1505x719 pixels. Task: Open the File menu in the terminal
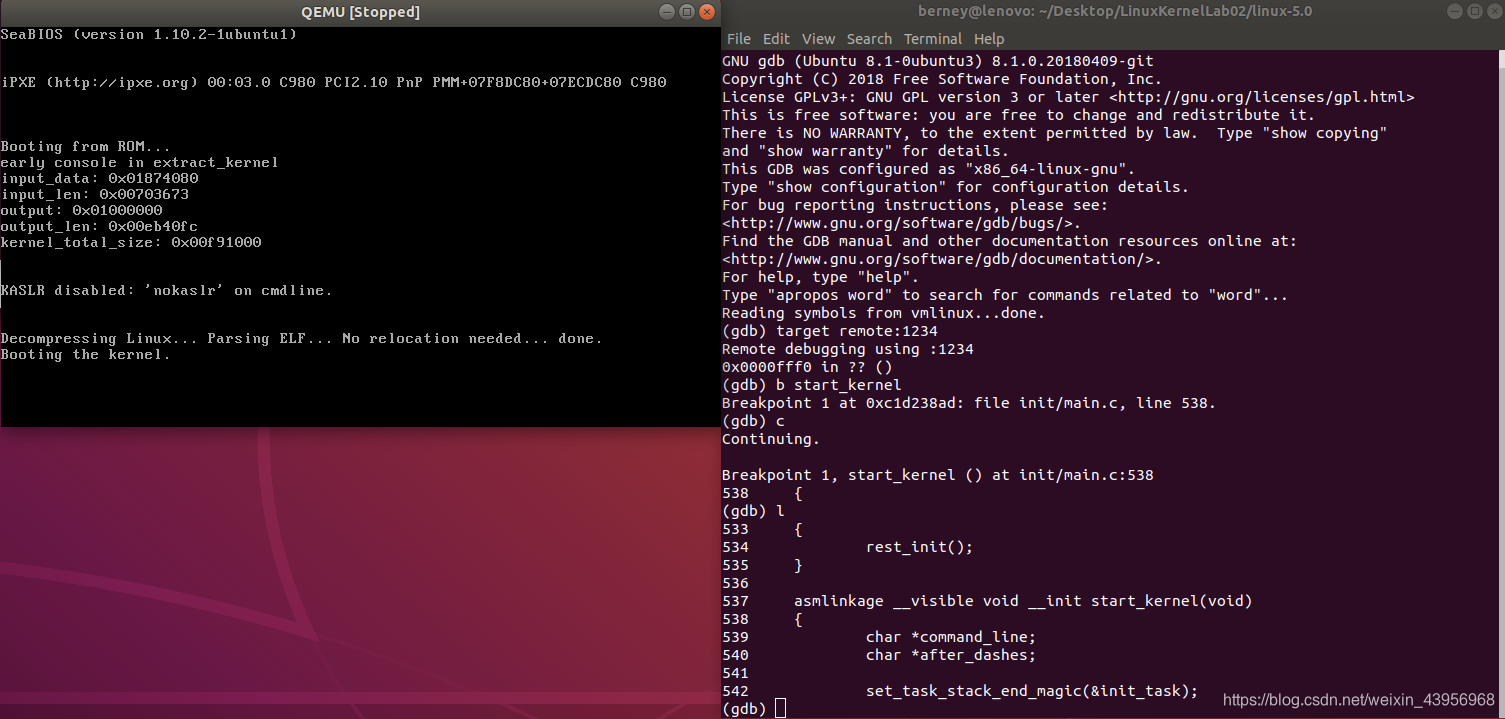tap(738, 39)
